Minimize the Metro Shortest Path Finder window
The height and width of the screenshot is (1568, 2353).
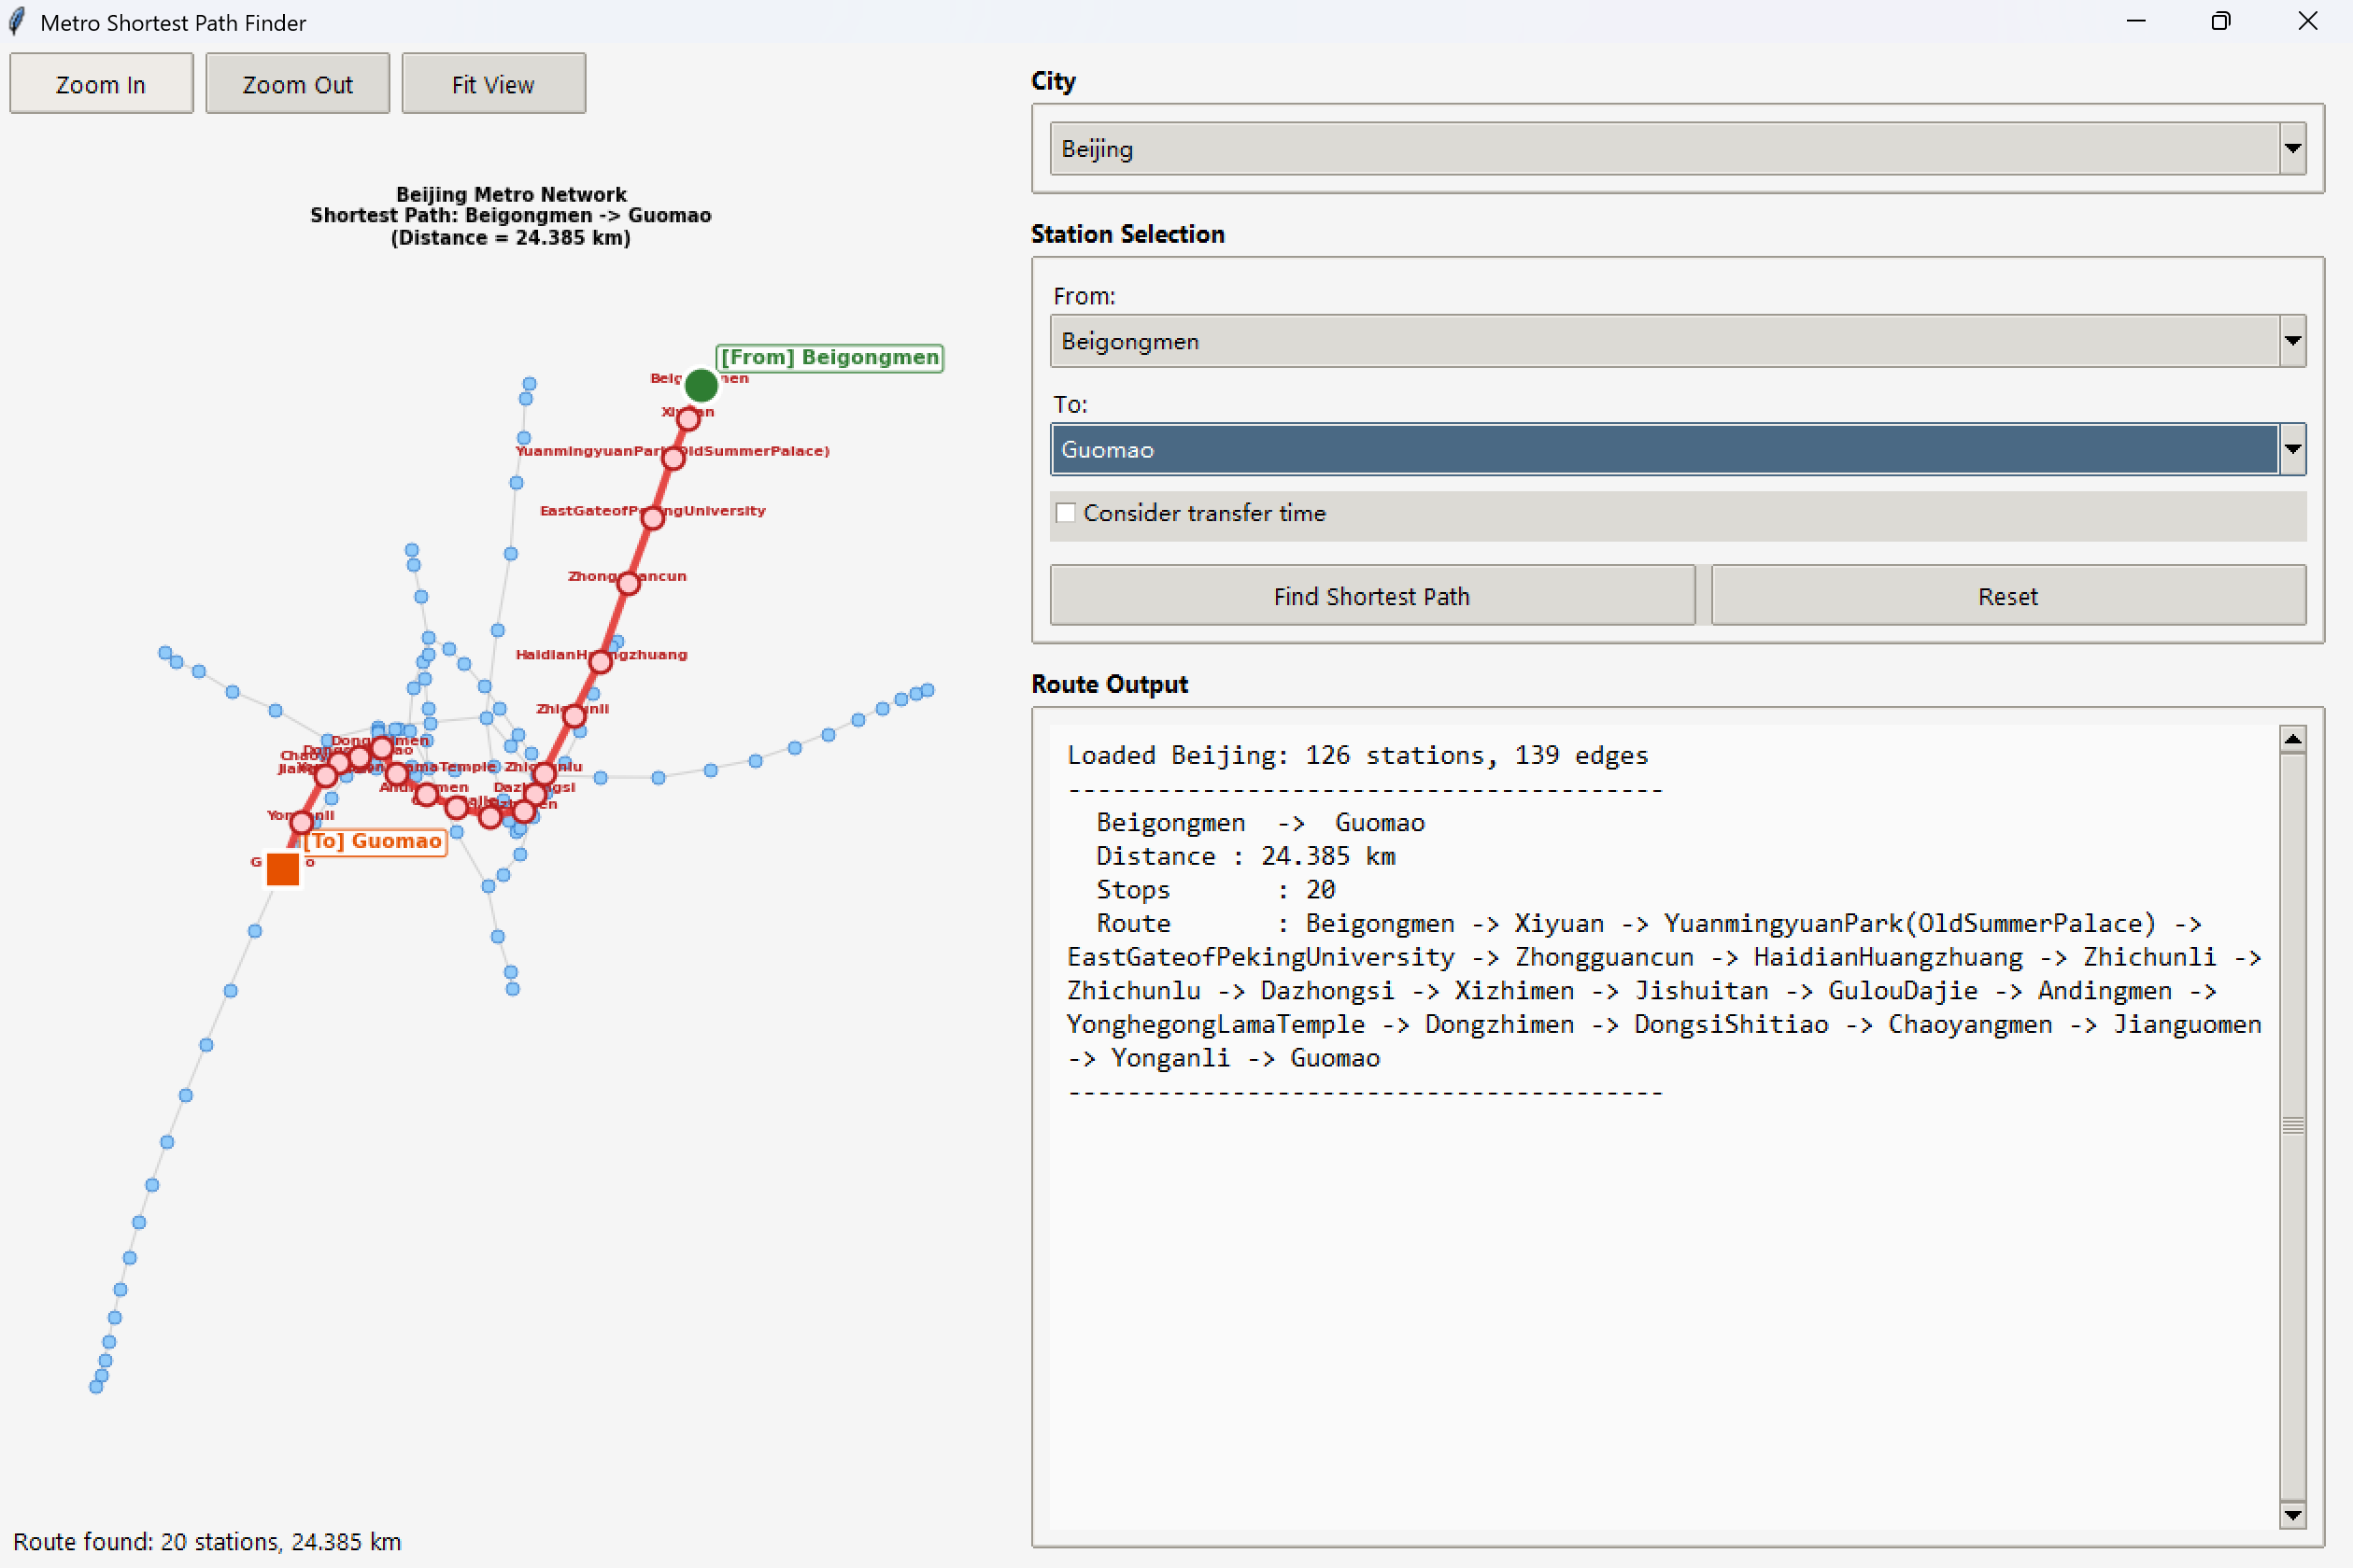[x=2136, y=21]
